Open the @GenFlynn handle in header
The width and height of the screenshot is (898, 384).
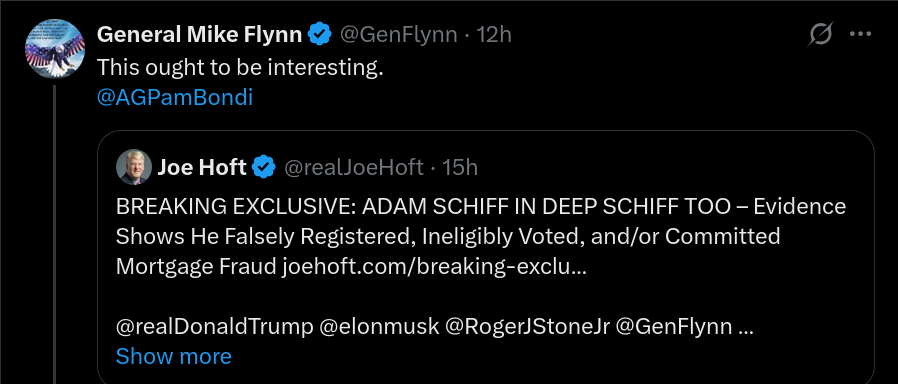(399, 35)
